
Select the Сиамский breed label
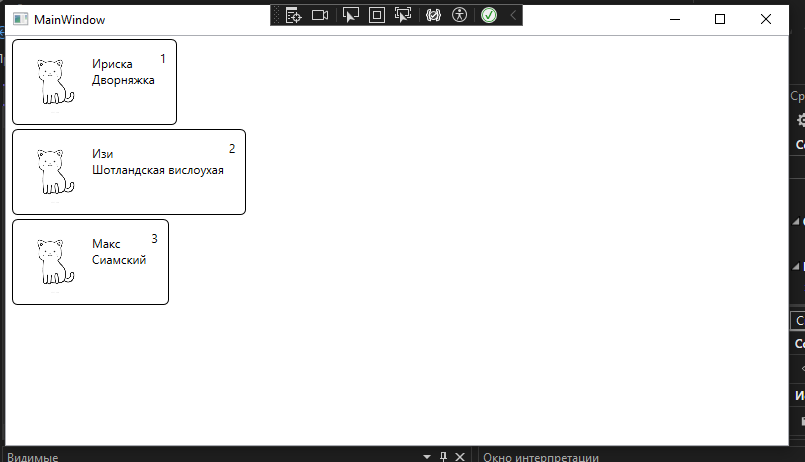(119, 260)
